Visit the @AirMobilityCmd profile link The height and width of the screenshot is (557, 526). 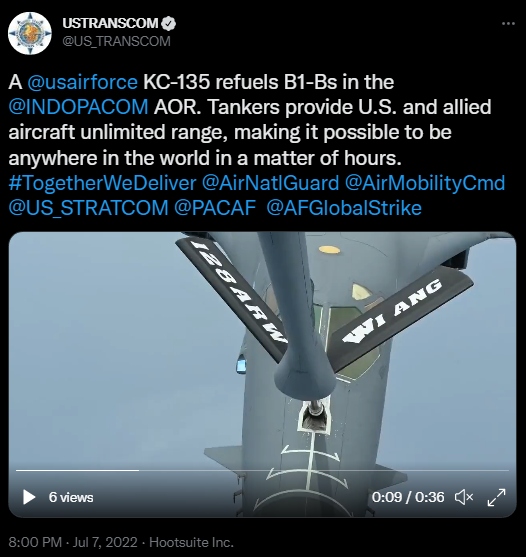point(425,183)
